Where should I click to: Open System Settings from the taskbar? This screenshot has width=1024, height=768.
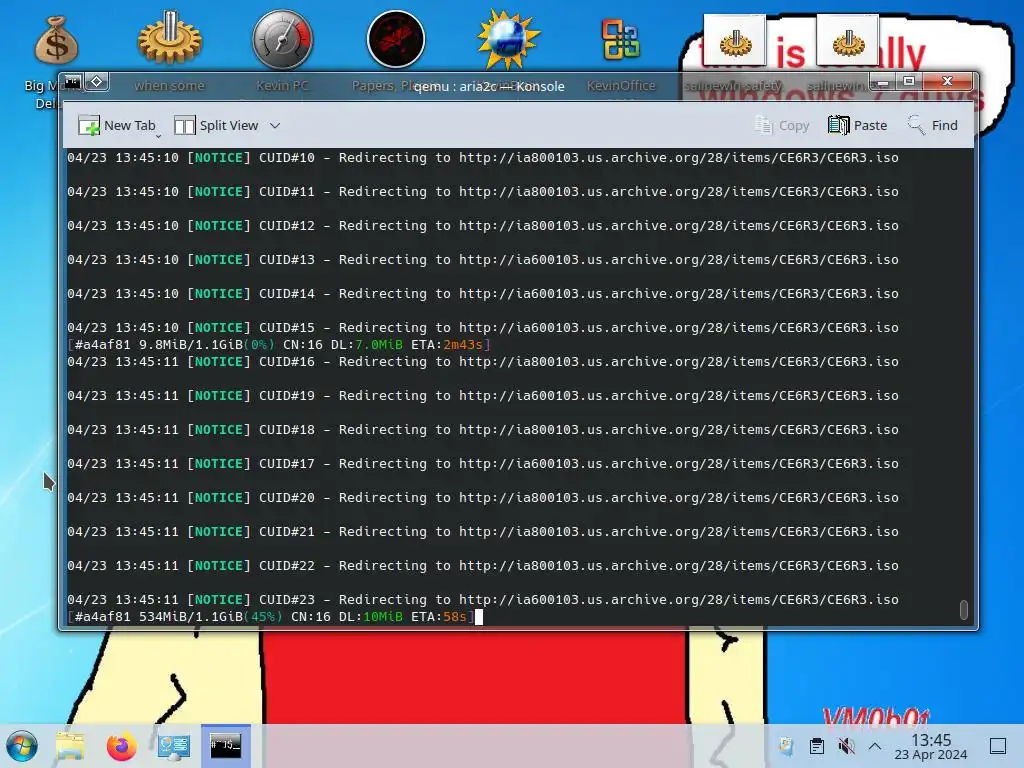pos(174,746)
